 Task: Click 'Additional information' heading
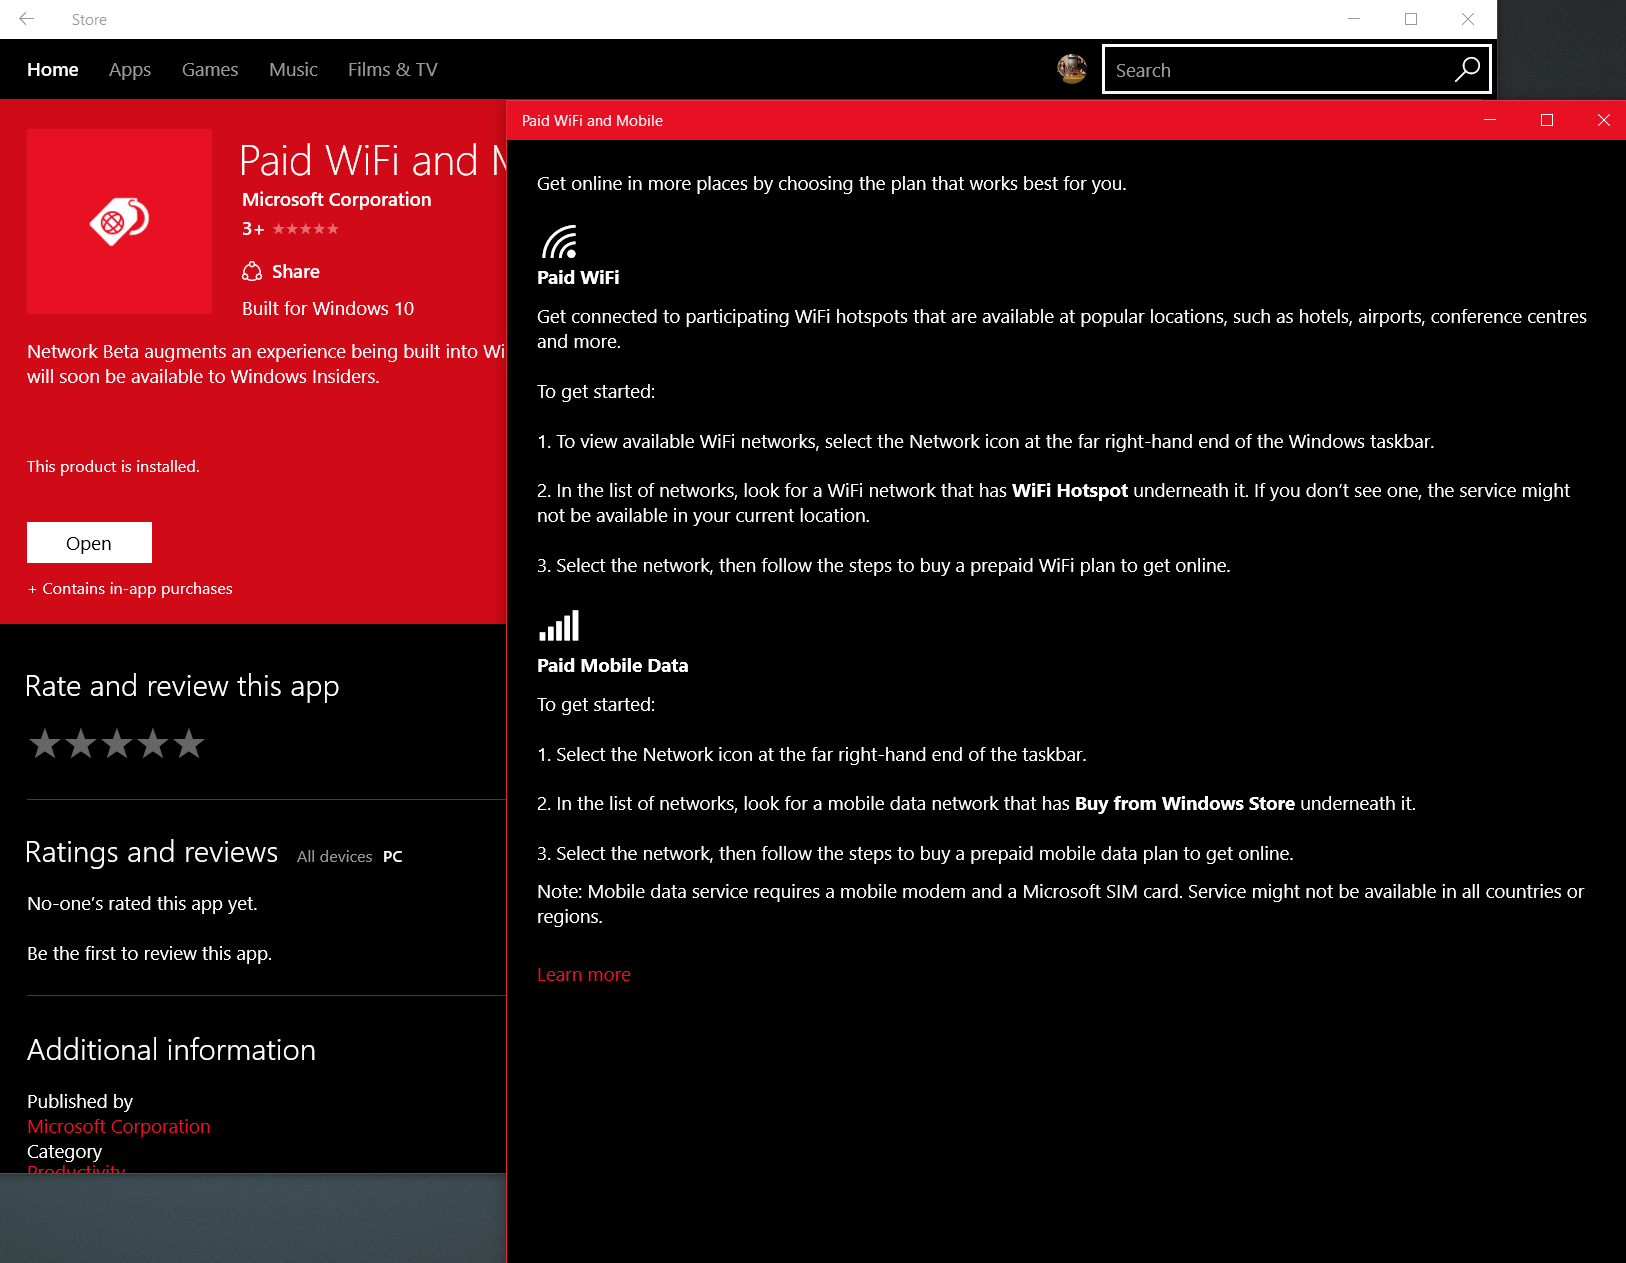click(171, 1049)
